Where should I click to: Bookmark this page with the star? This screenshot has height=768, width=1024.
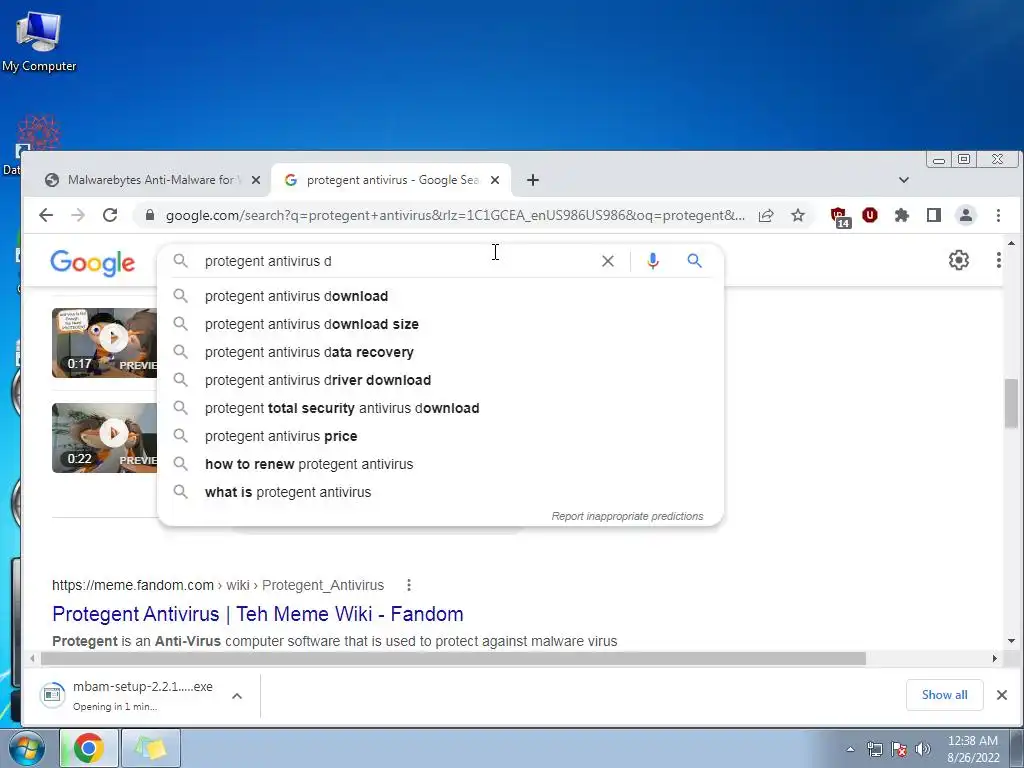click(798, 215)
